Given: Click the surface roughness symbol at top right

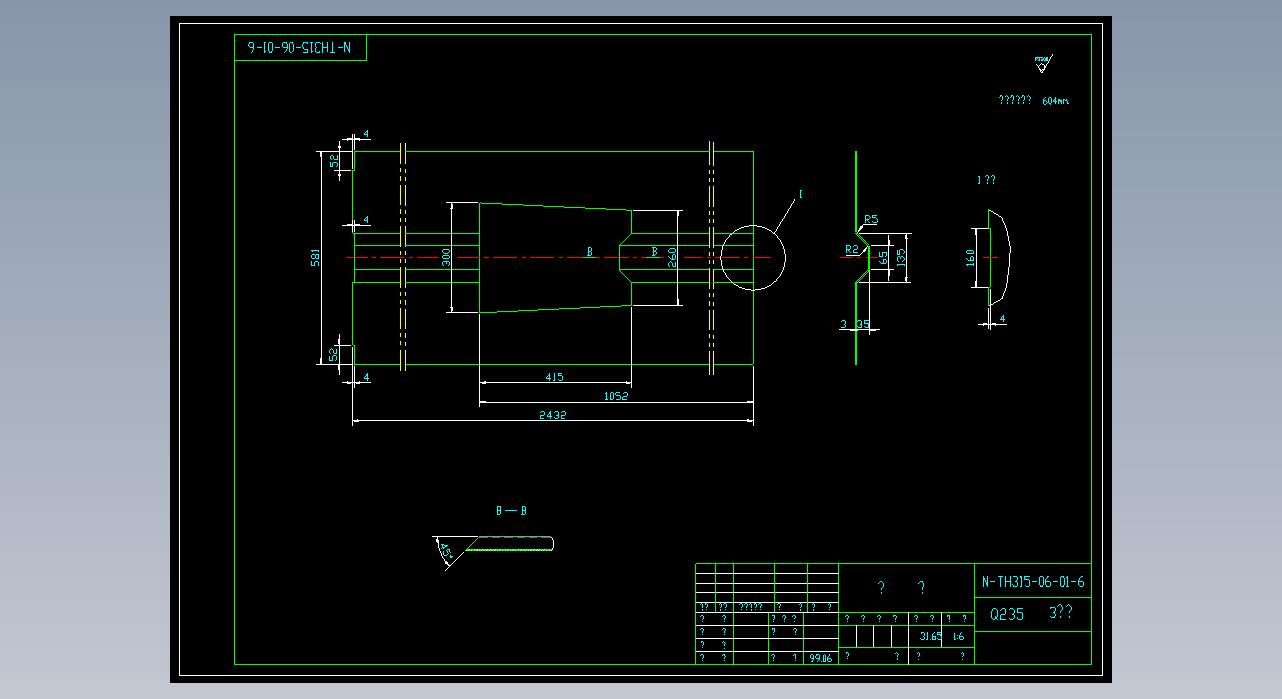Looking at the screenshot, I should pyautogui.click(x=1042, y=64).
